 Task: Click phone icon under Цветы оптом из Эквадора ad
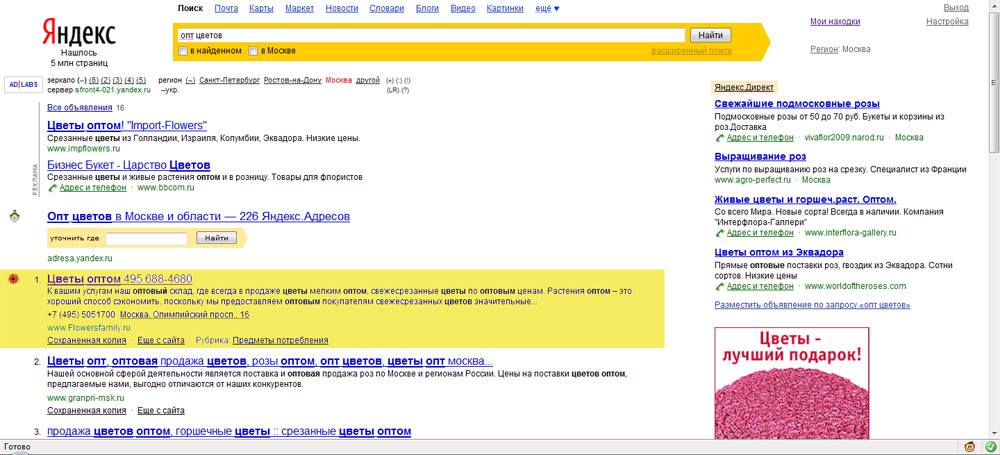coord(719,287)
